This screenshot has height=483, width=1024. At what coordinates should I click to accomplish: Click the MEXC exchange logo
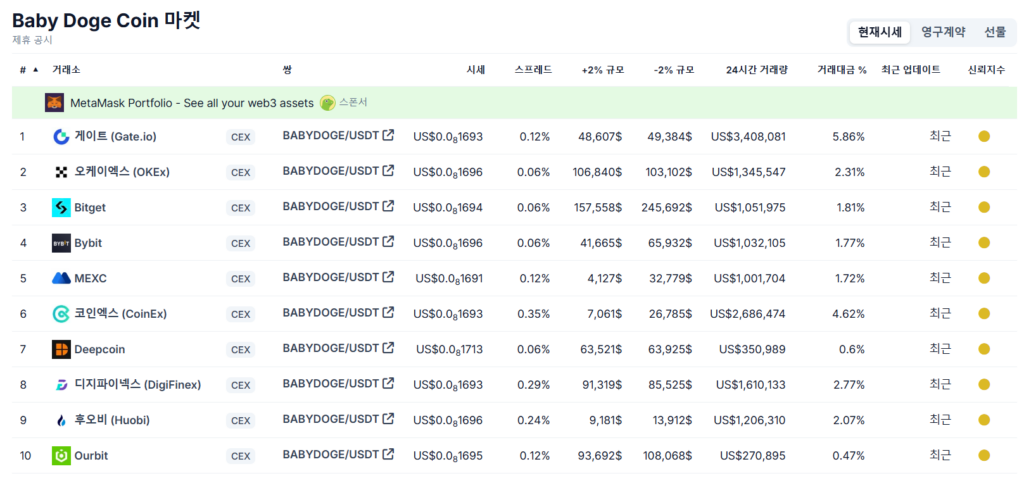61,279
